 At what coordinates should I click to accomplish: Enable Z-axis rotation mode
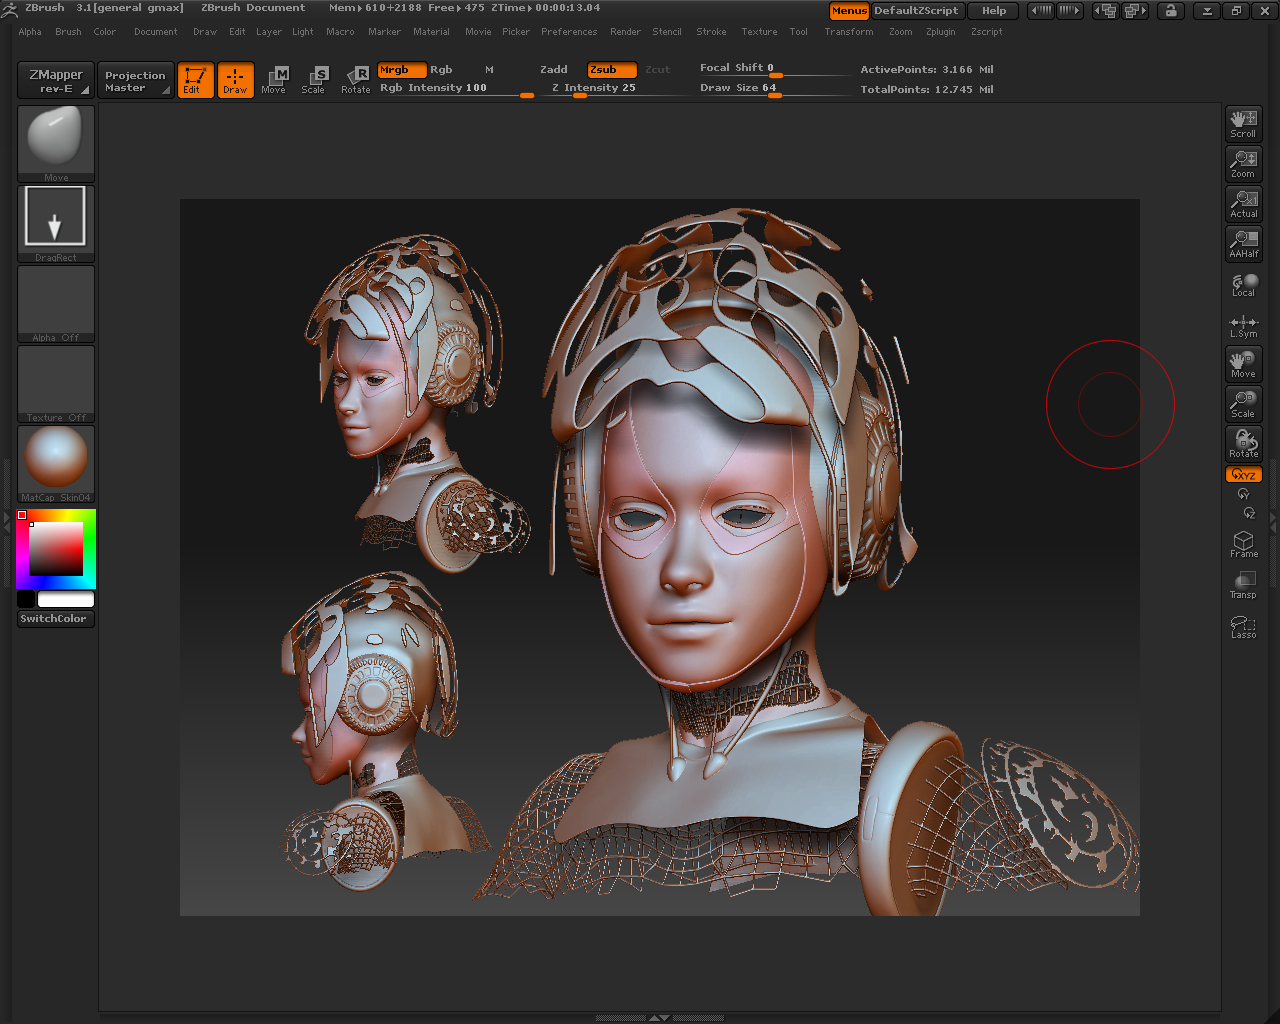1248,513
